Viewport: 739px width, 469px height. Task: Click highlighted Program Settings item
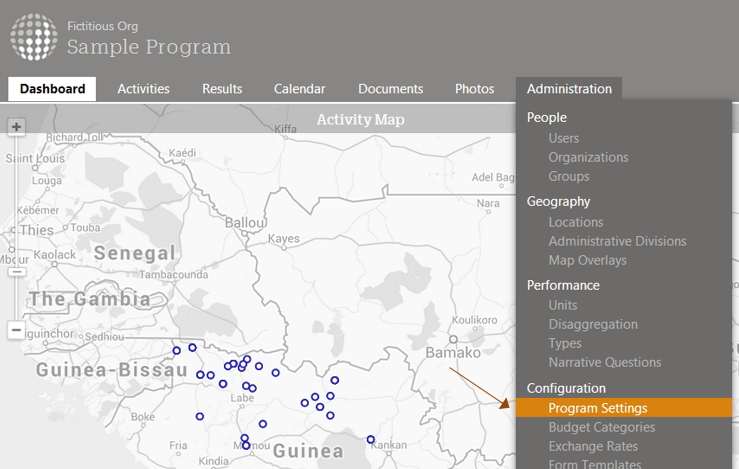point(624,408)
